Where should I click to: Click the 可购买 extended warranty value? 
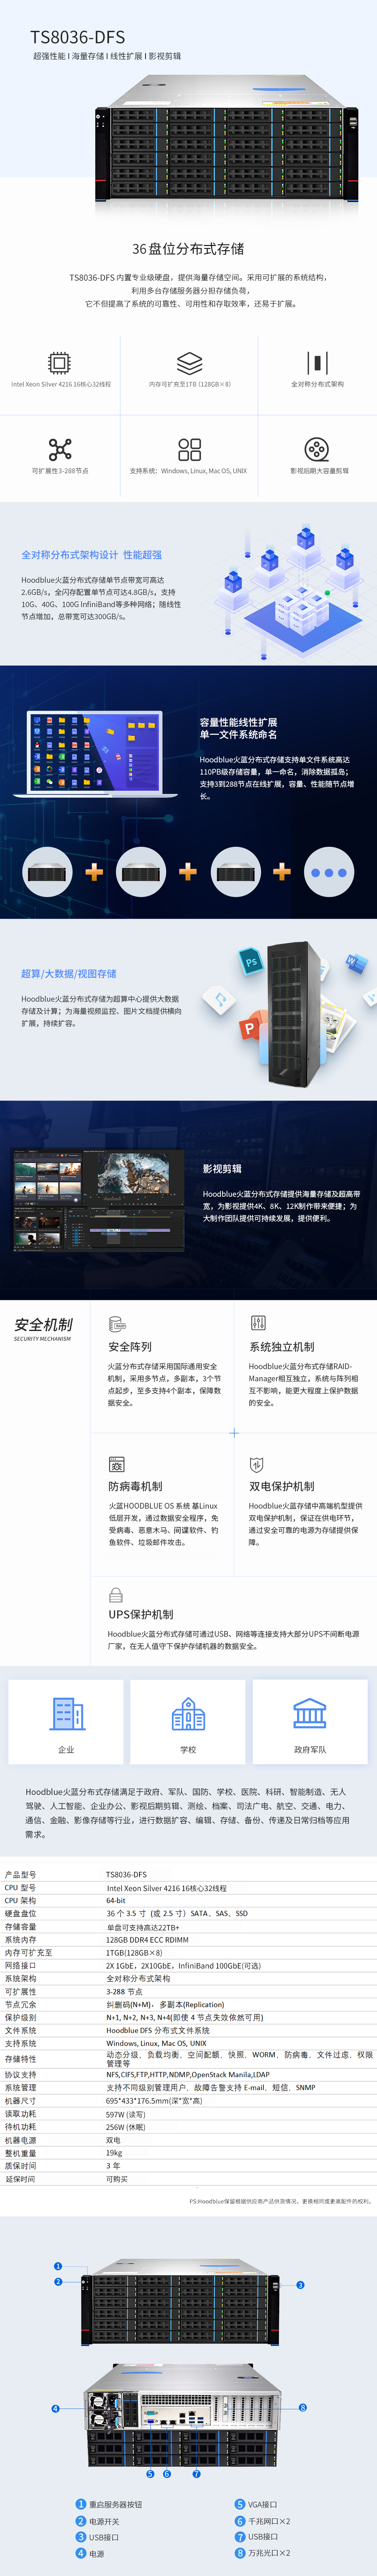117,2179
